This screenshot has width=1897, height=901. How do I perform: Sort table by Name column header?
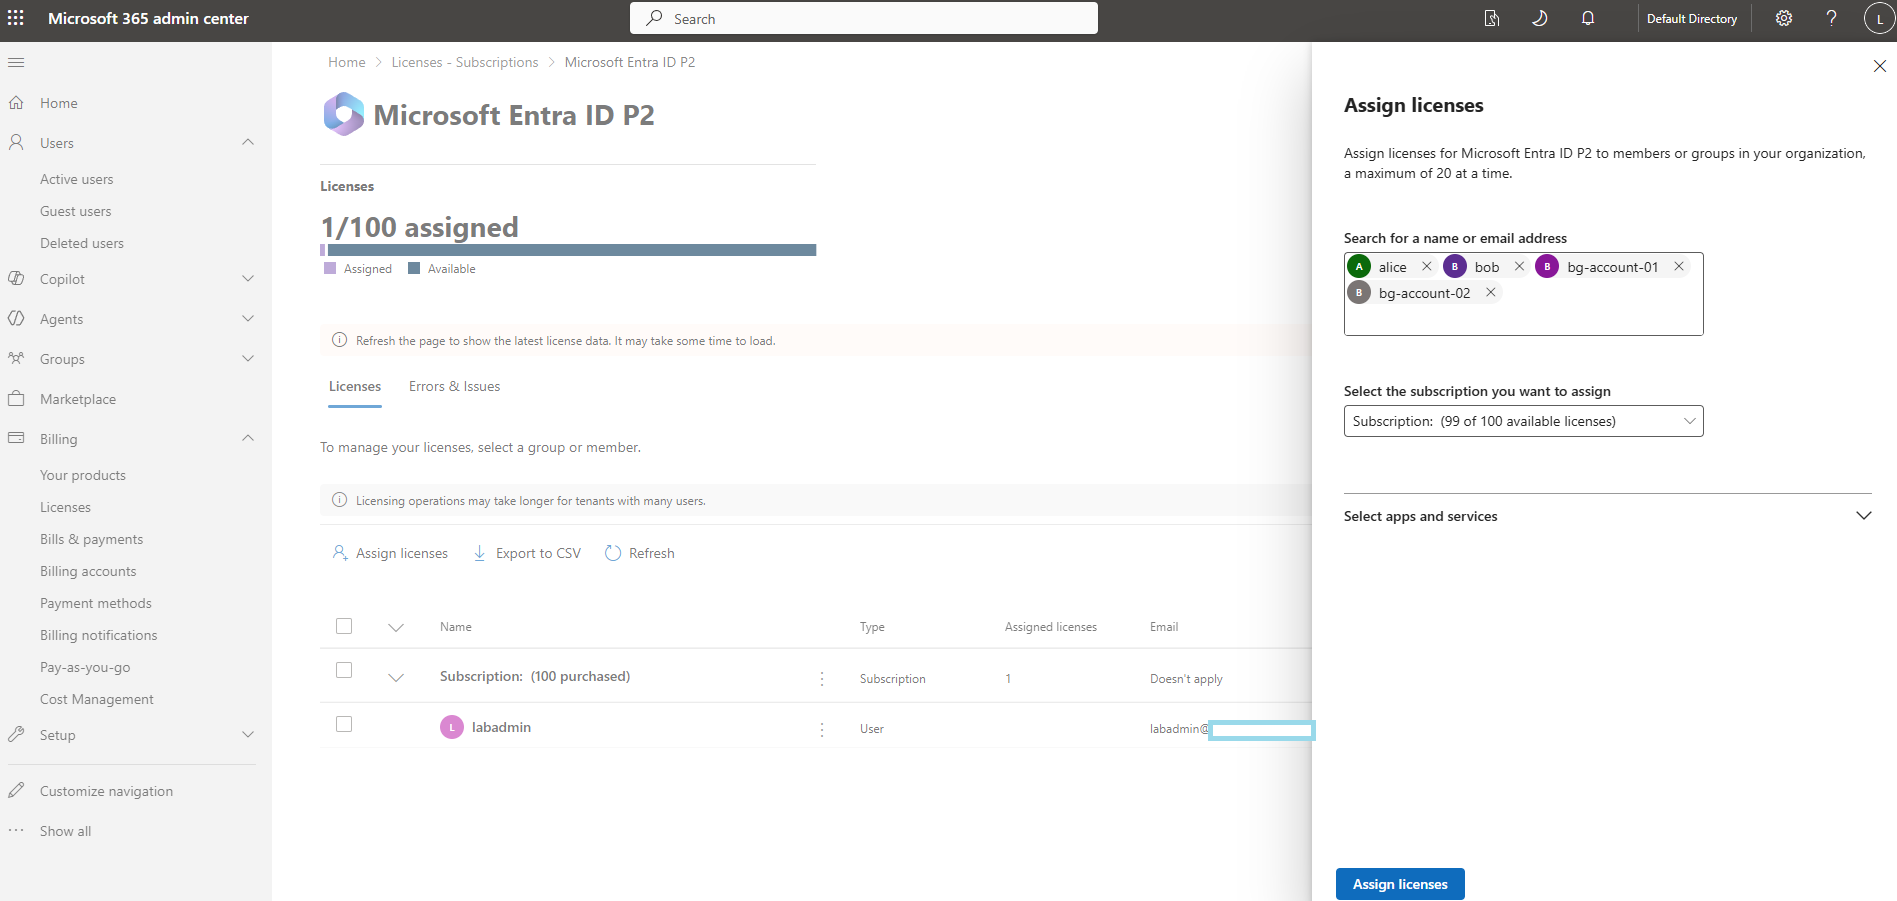pos(456,627)
